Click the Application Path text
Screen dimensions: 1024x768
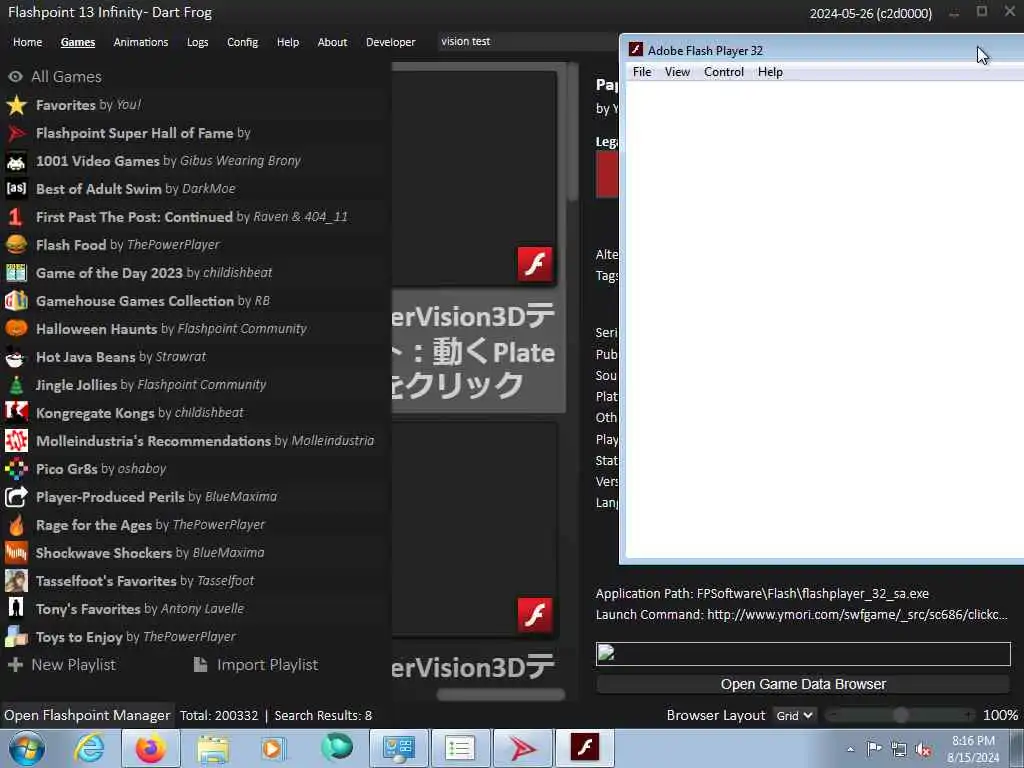762,594
